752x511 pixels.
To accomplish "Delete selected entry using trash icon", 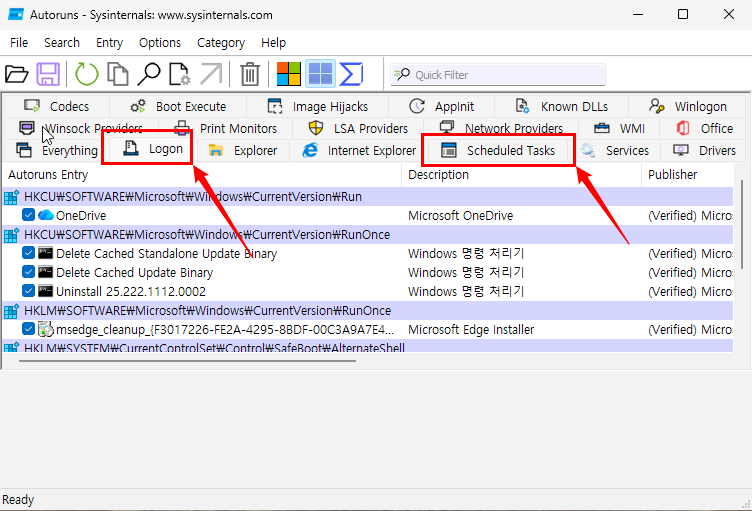I will (250, 74).
